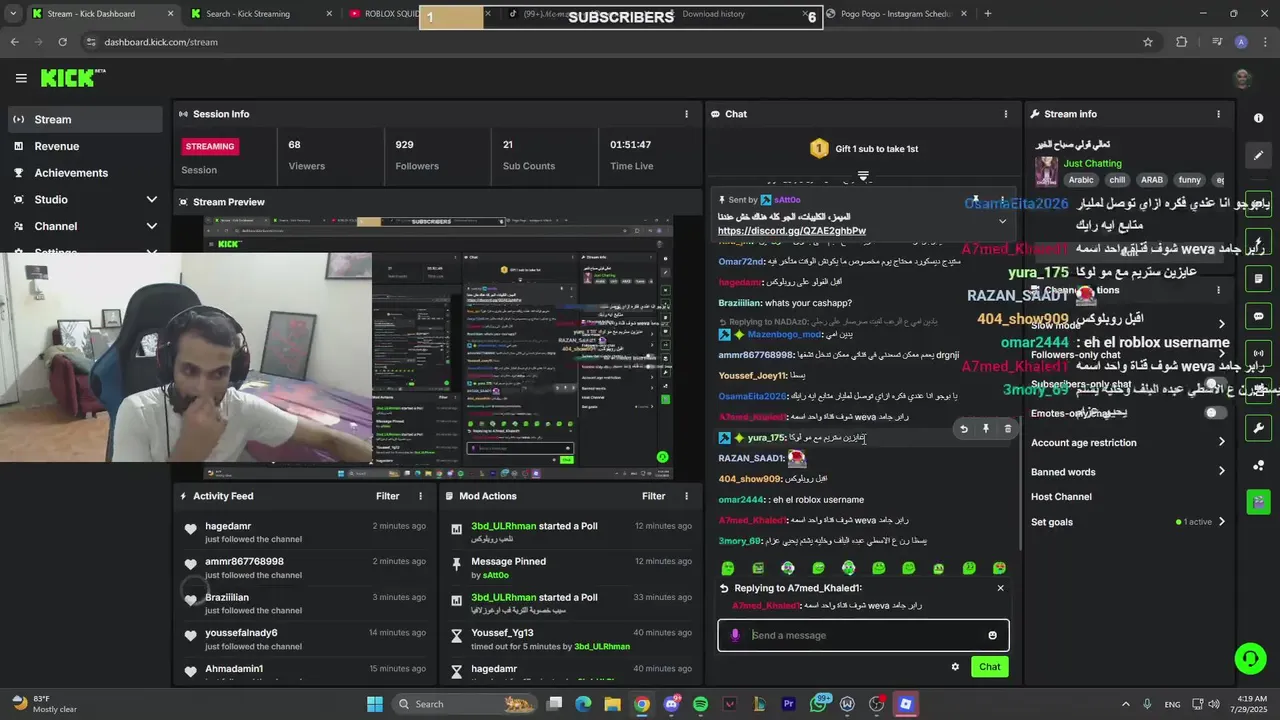
Task: Unpin the pinned message by sAtt0o
Action: [975, 200]
